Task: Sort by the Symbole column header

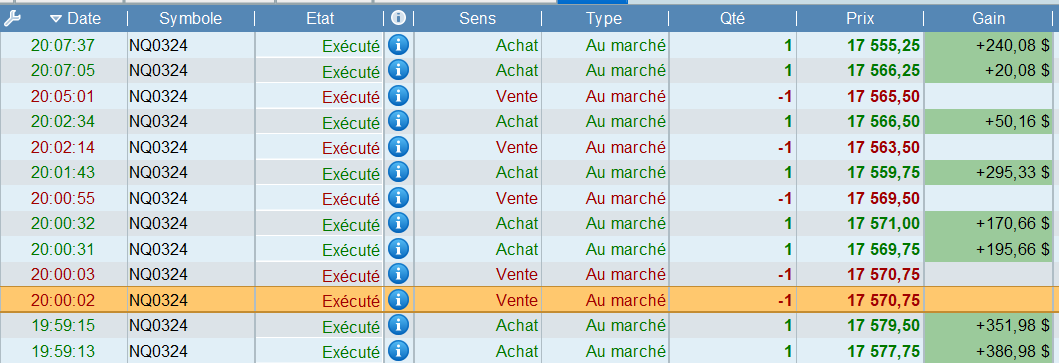Action: tap(190, 19)
